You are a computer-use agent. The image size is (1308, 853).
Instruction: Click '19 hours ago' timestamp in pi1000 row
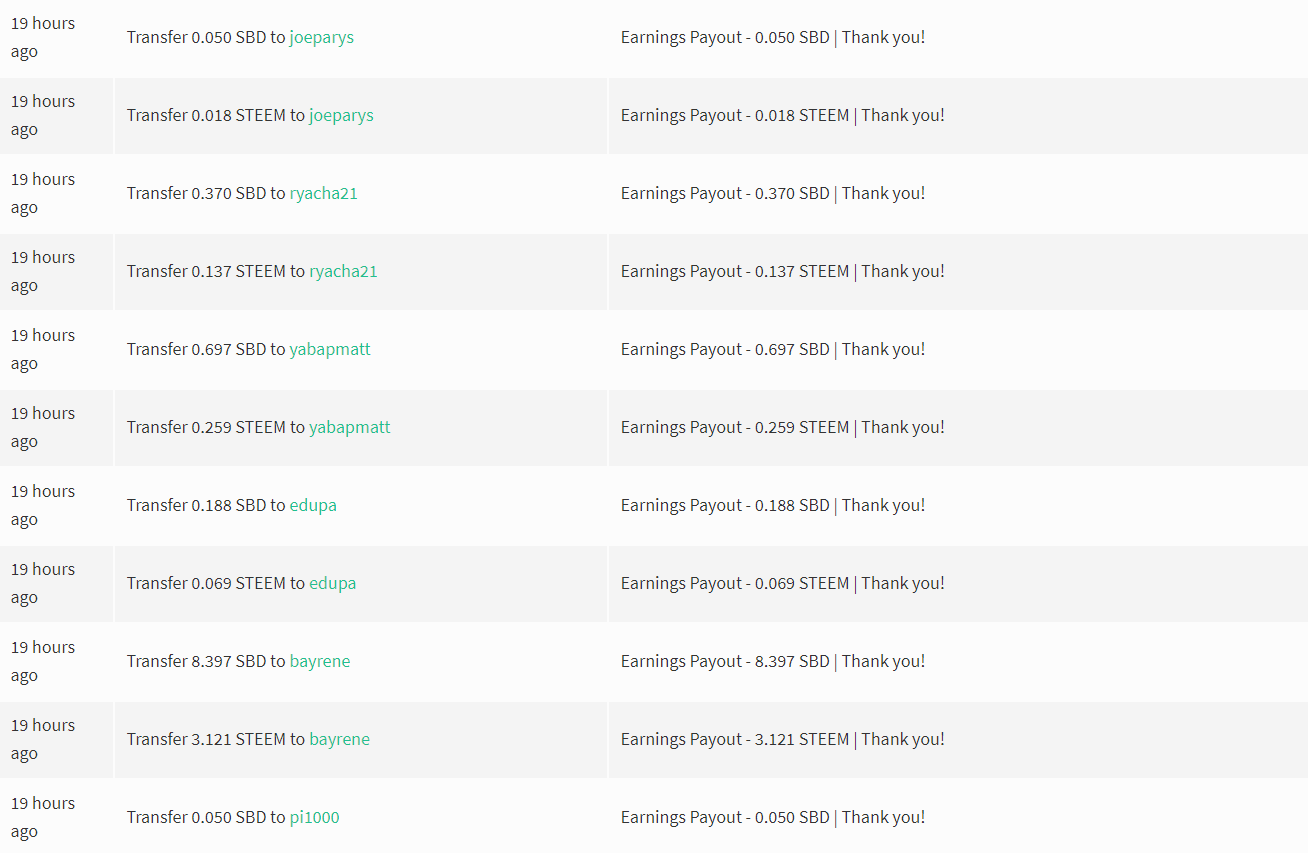[43, 817]
